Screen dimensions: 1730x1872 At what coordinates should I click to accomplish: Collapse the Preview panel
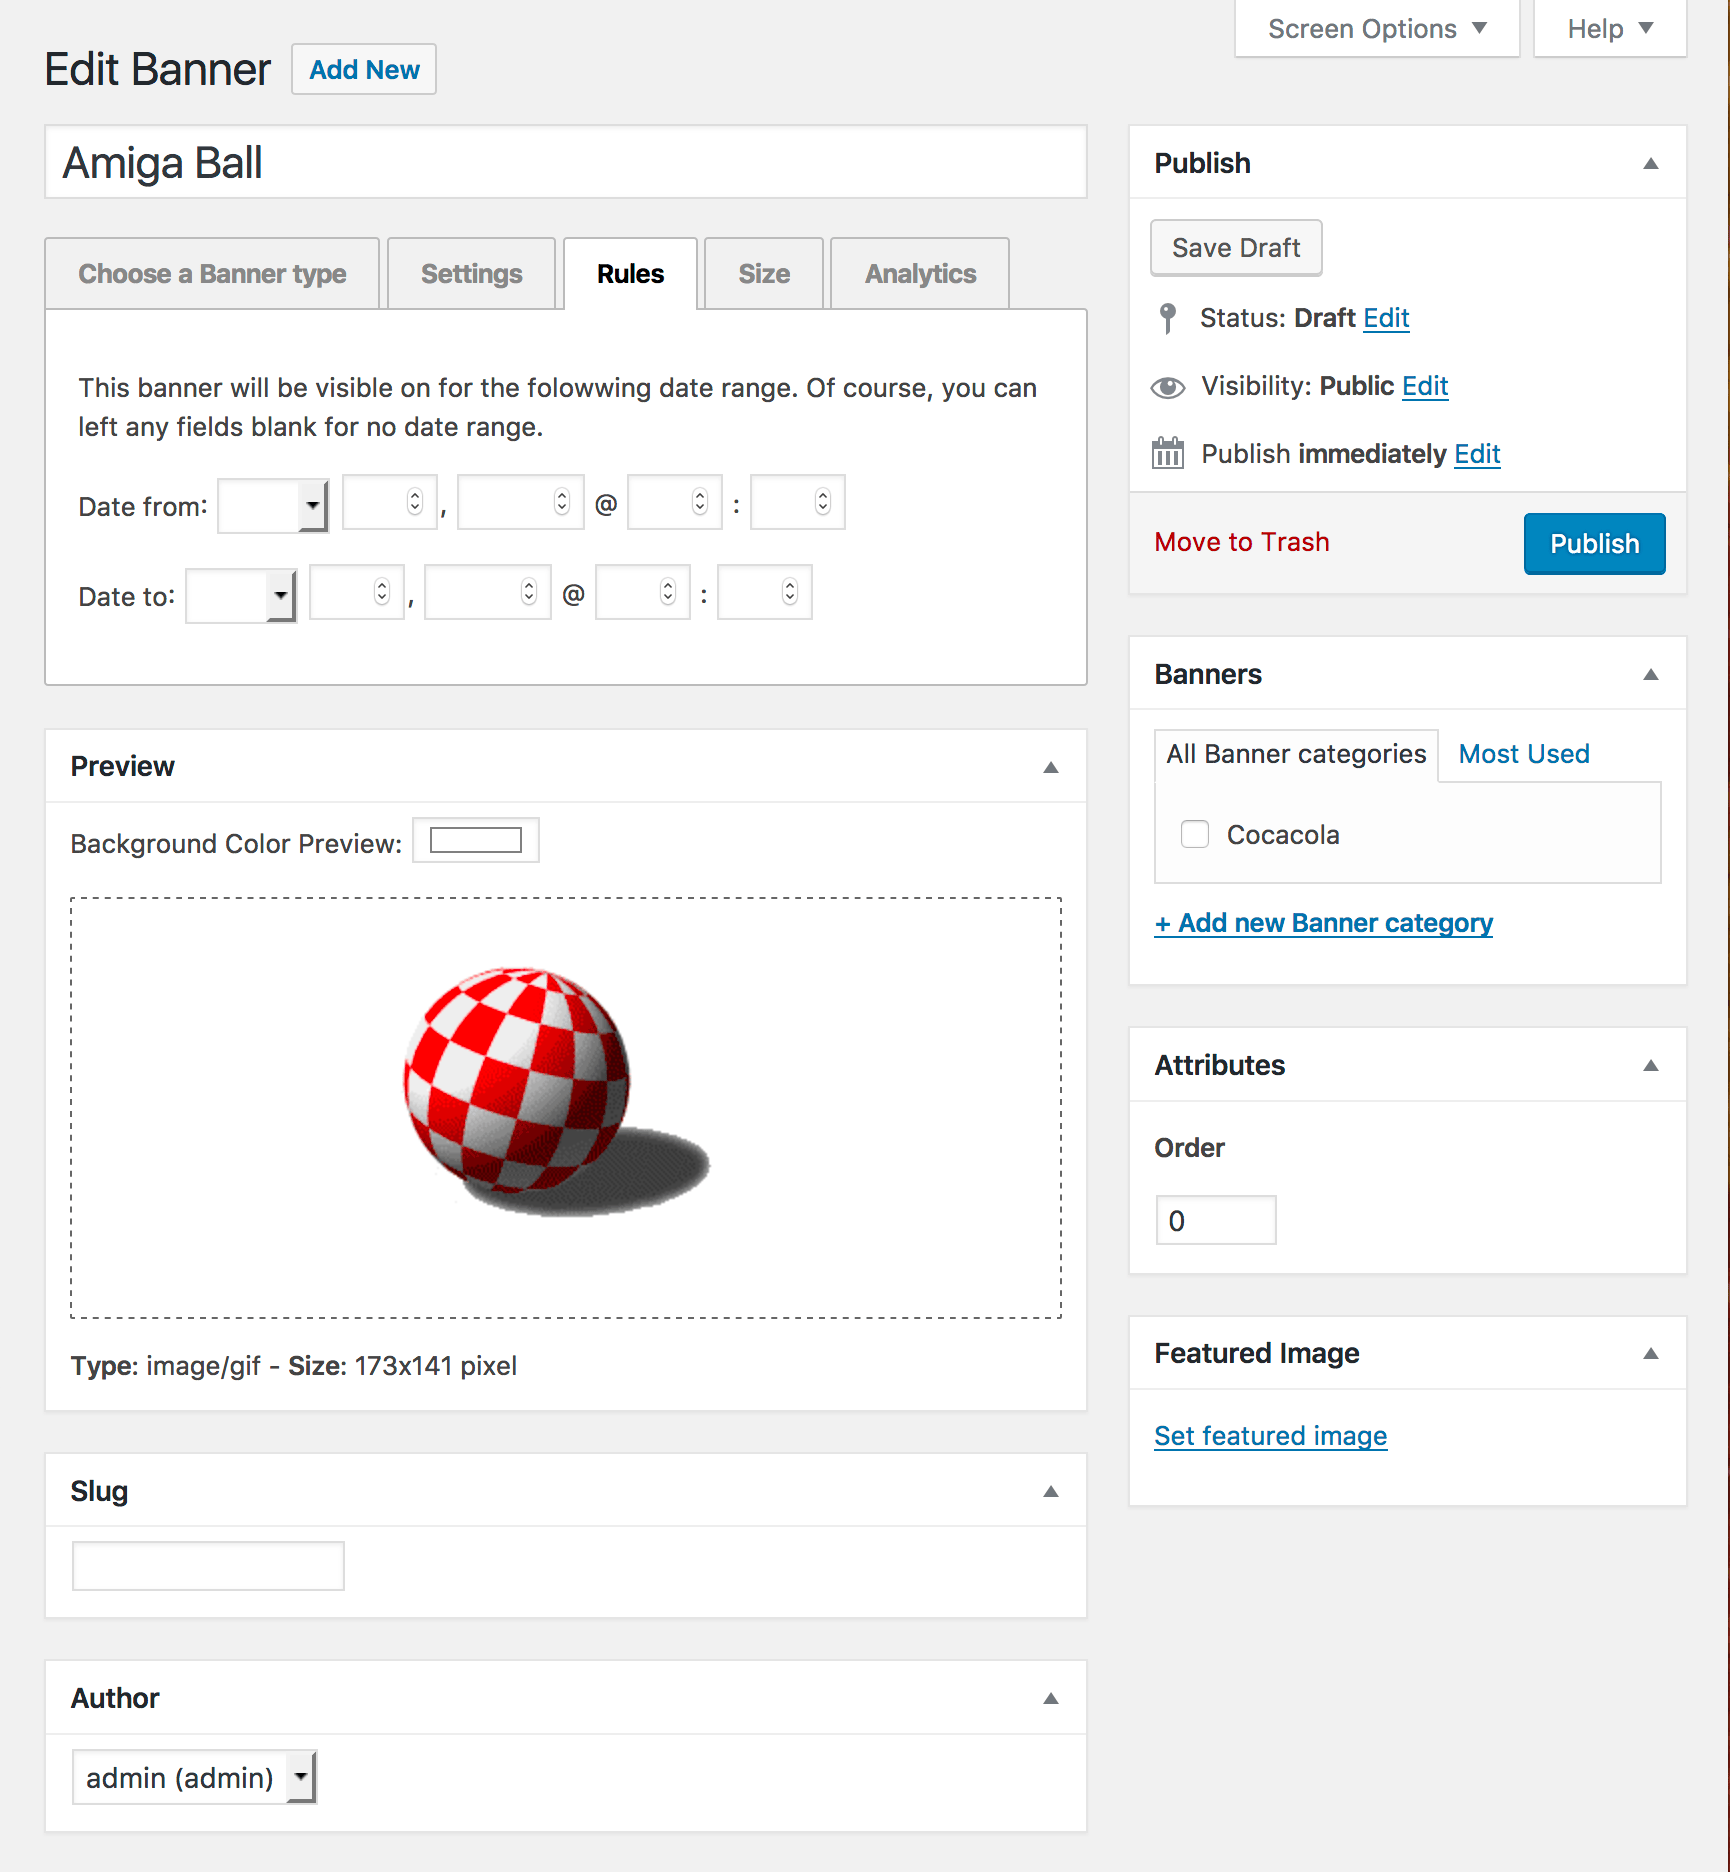pos(1051,767)
